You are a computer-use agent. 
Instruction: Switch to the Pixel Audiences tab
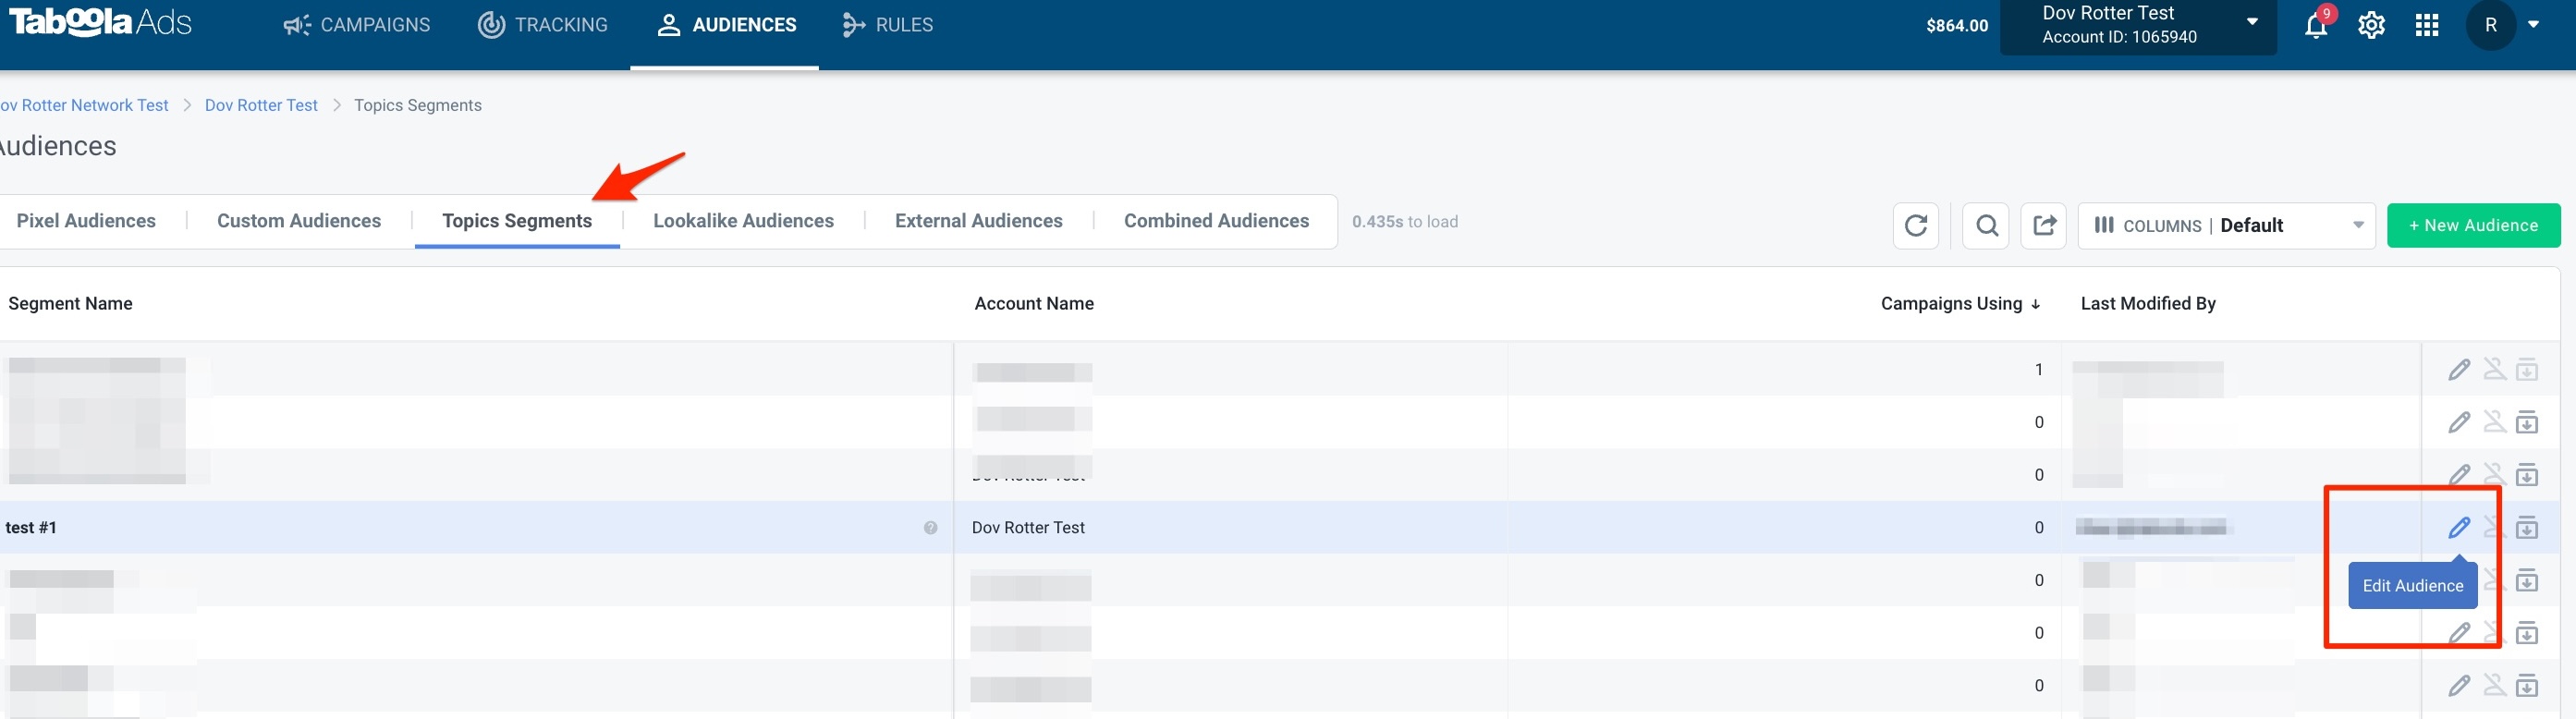[x=86, y=221]
